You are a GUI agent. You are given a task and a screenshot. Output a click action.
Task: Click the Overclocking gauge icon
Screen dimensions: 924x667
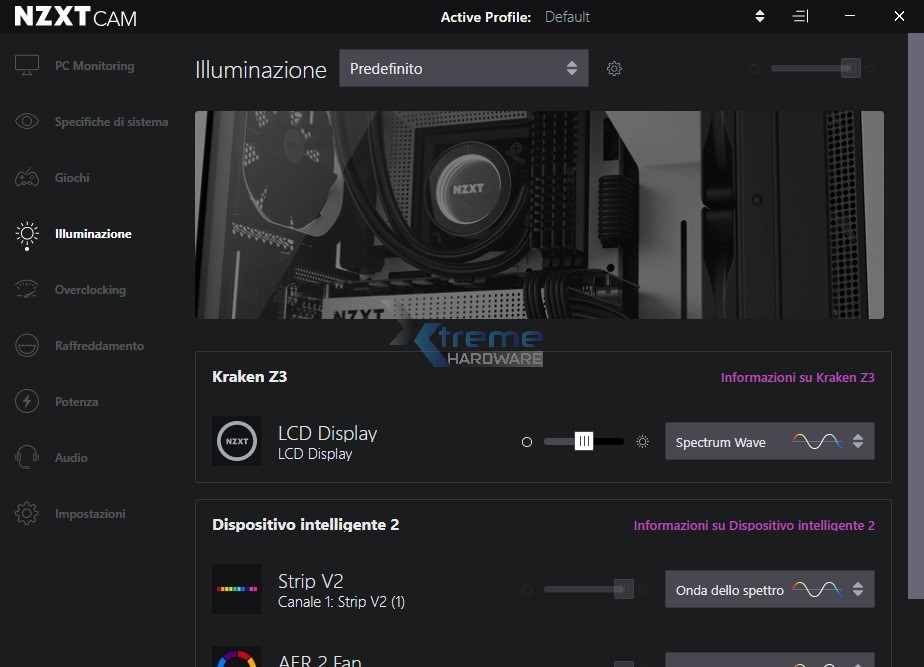click(x=27, y=290)
